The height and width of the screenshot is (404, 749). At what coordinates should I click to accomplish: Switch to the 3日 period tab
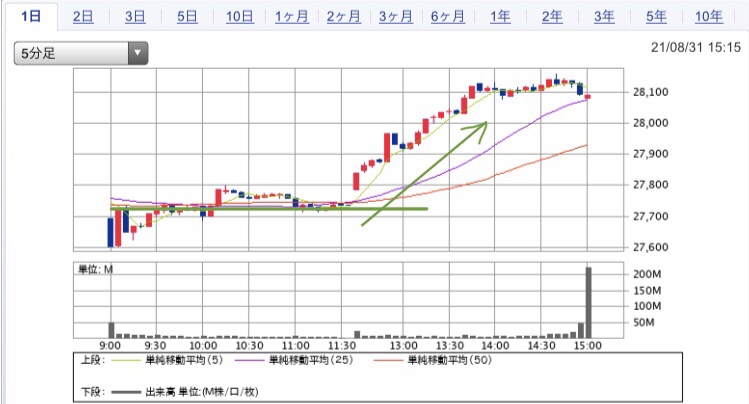(135, 17)
